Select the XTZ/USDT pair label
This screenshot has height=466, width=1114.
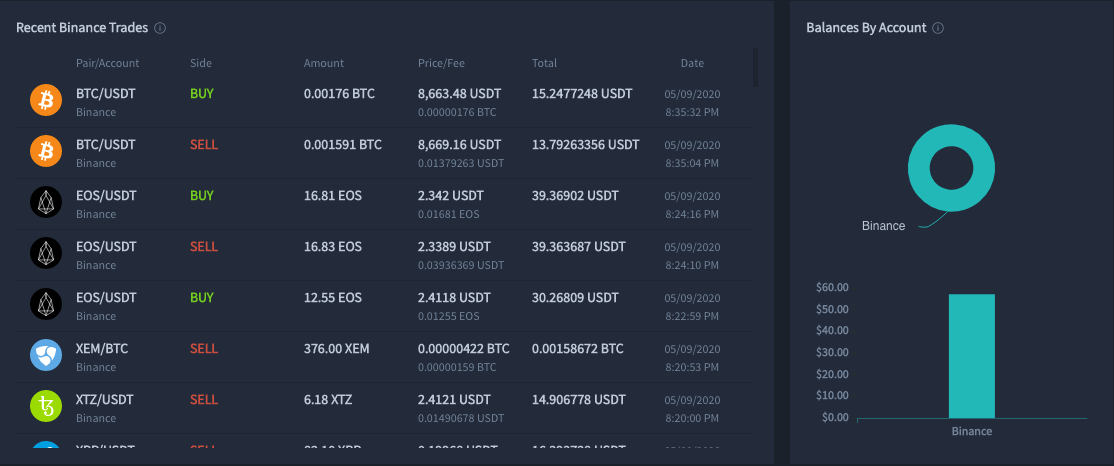point(105,400)
